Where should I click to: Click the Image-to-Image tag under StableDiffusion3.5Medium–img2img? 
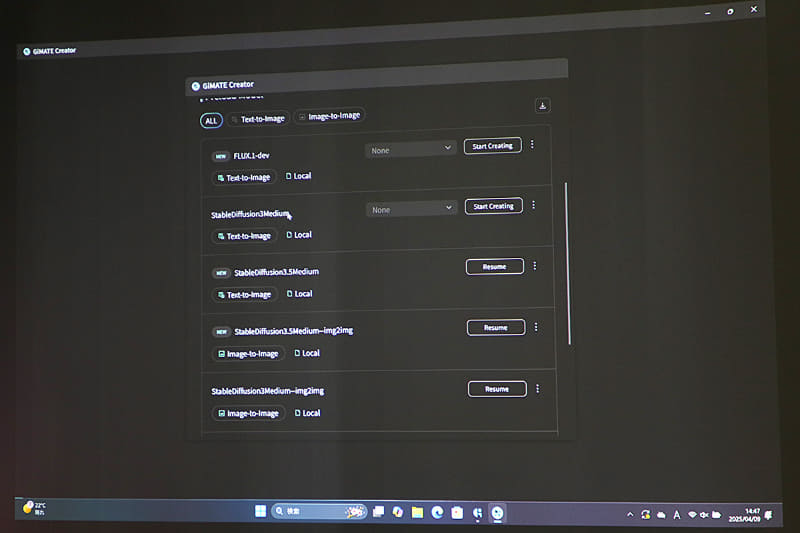248,353
